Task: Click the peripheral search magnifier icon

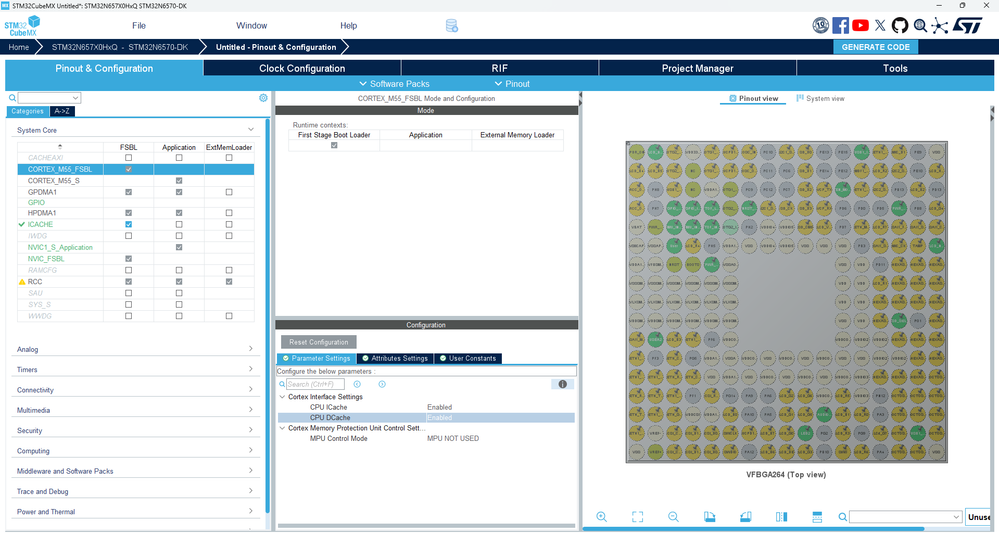Action: pyautogui.click(x=12, y=98)
